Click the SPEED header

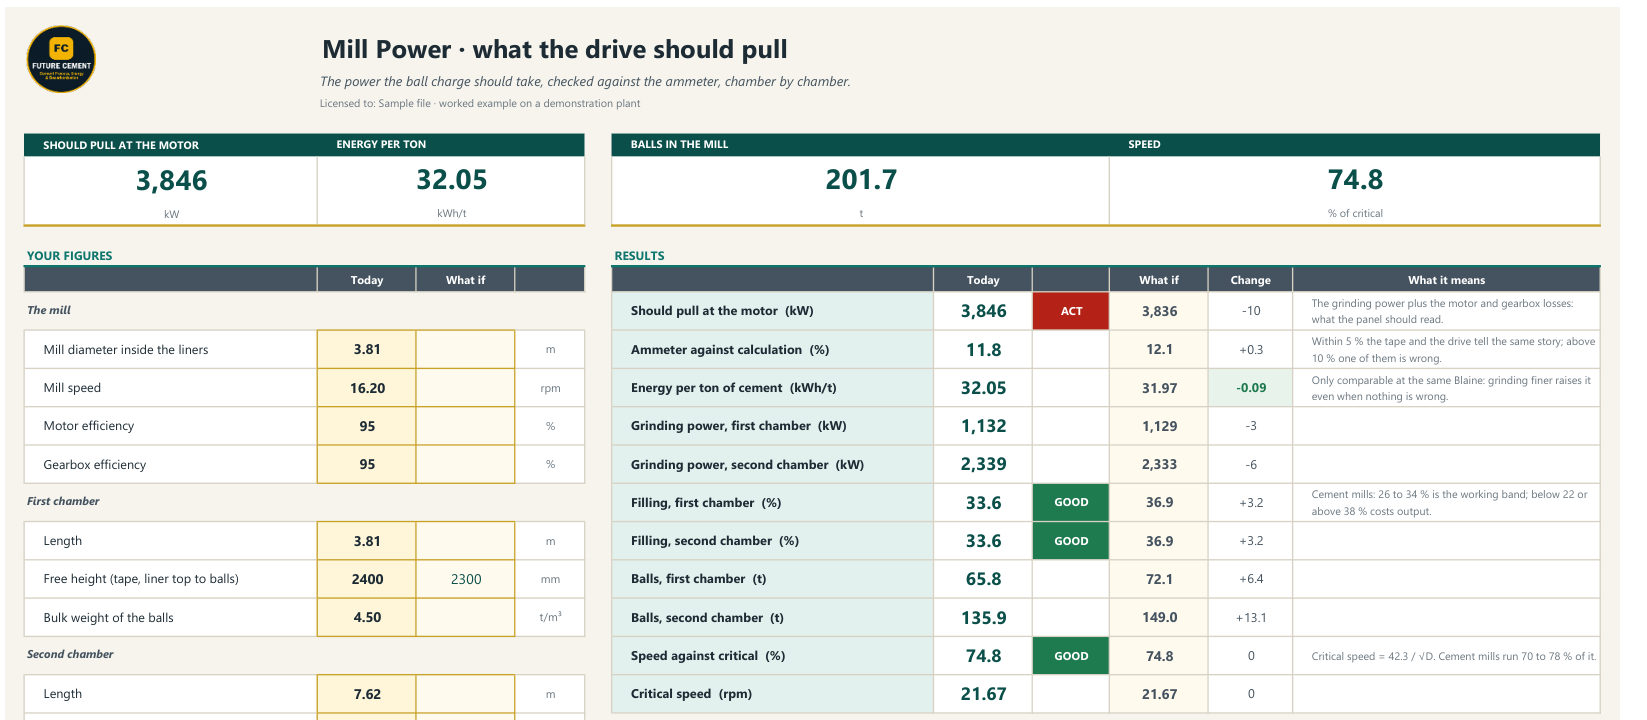click(x=1144, y=144)
